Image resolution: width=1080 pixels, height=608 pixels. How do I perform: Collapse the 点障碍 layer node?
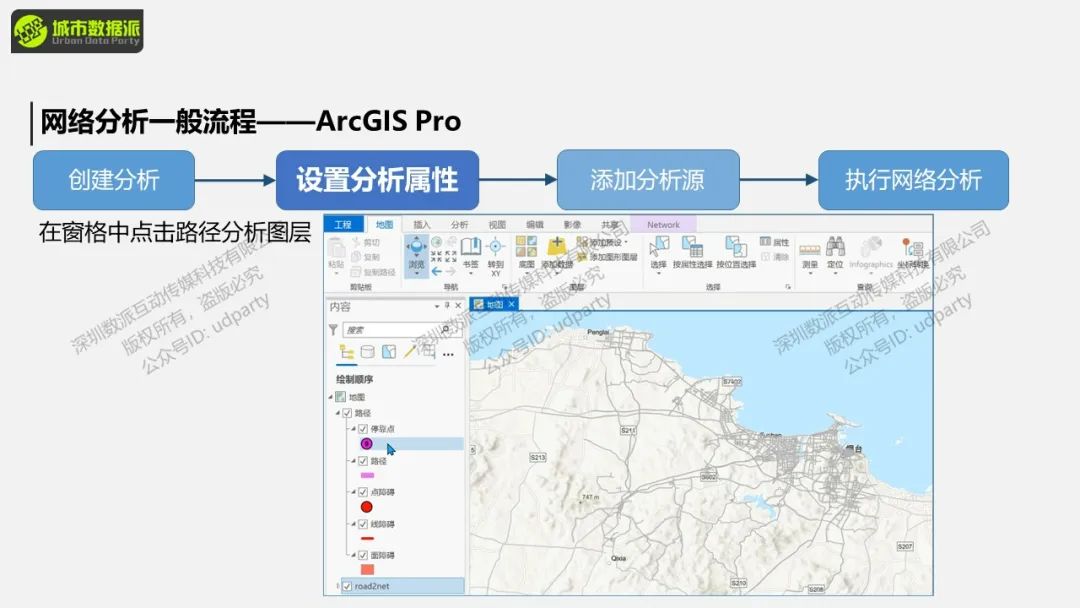(354, 492)
